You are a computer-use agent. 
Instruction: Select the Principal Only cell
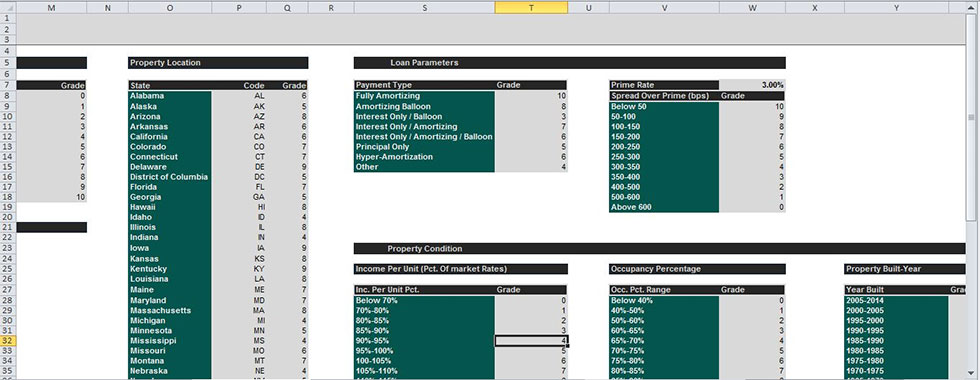tap(424, 147)
